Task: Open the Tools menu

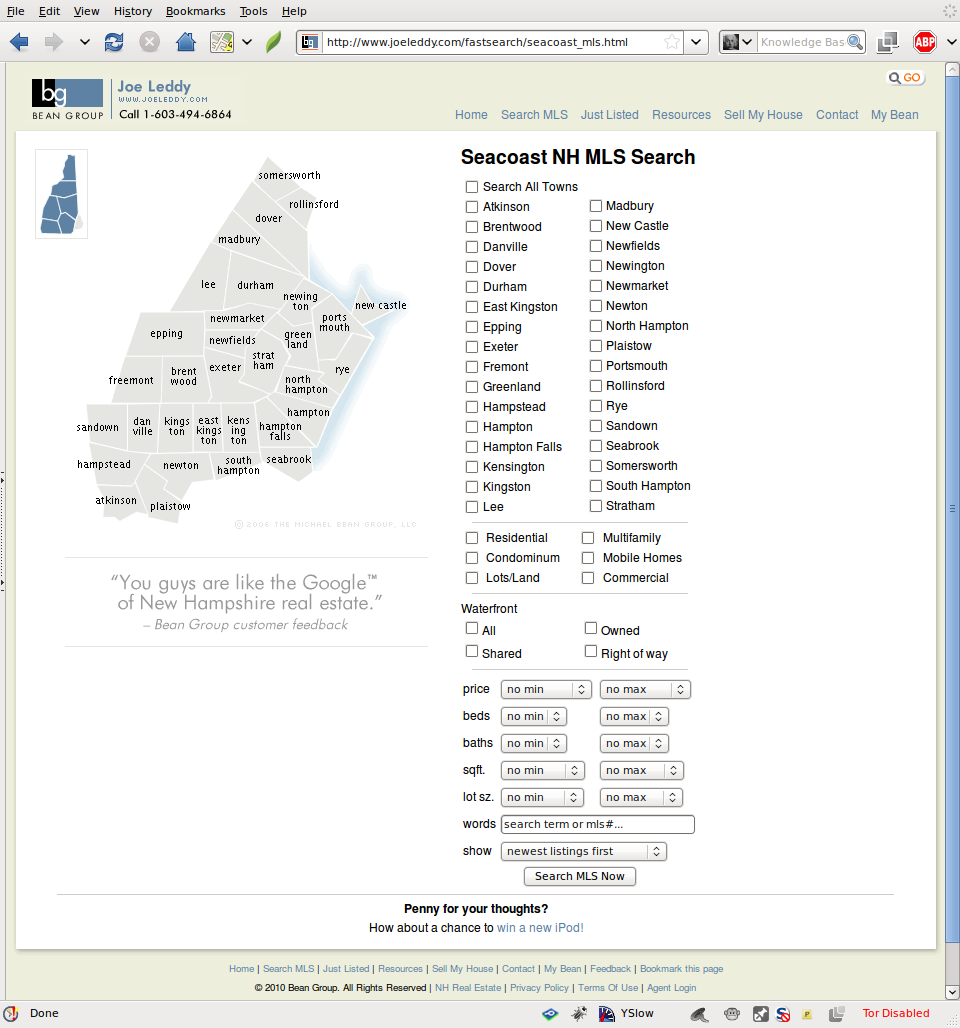Action: click(253, 11)
